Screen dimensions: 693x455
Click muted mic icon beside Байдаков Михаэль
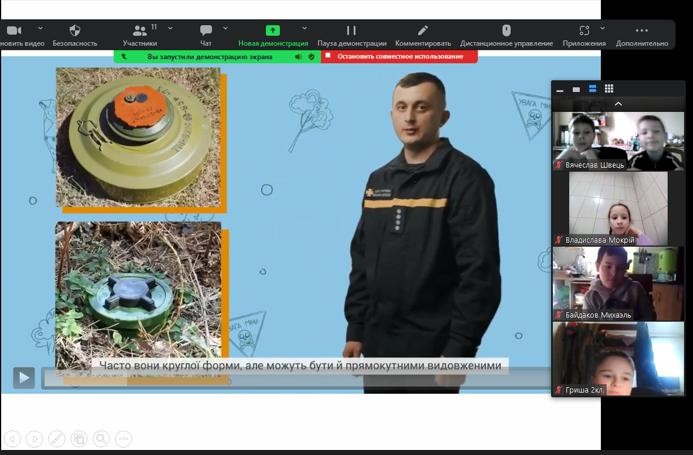[x=559, y=315]
